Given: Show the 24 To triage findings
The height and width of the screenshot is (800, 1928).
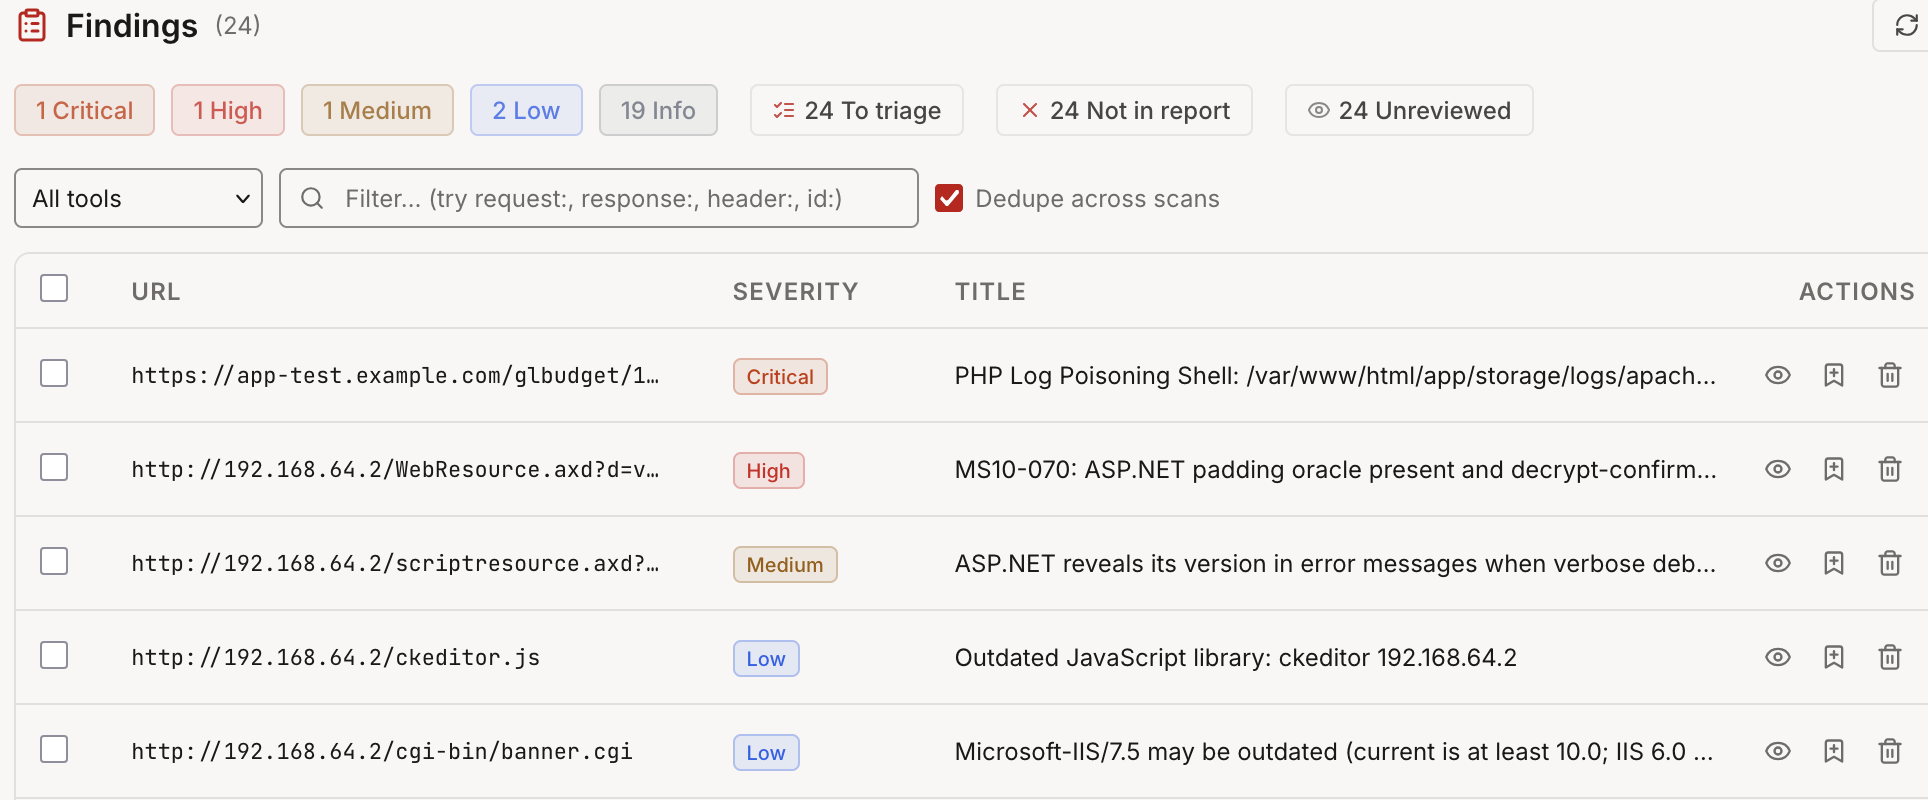Looking at the screenshot, I should click(857, 110).
